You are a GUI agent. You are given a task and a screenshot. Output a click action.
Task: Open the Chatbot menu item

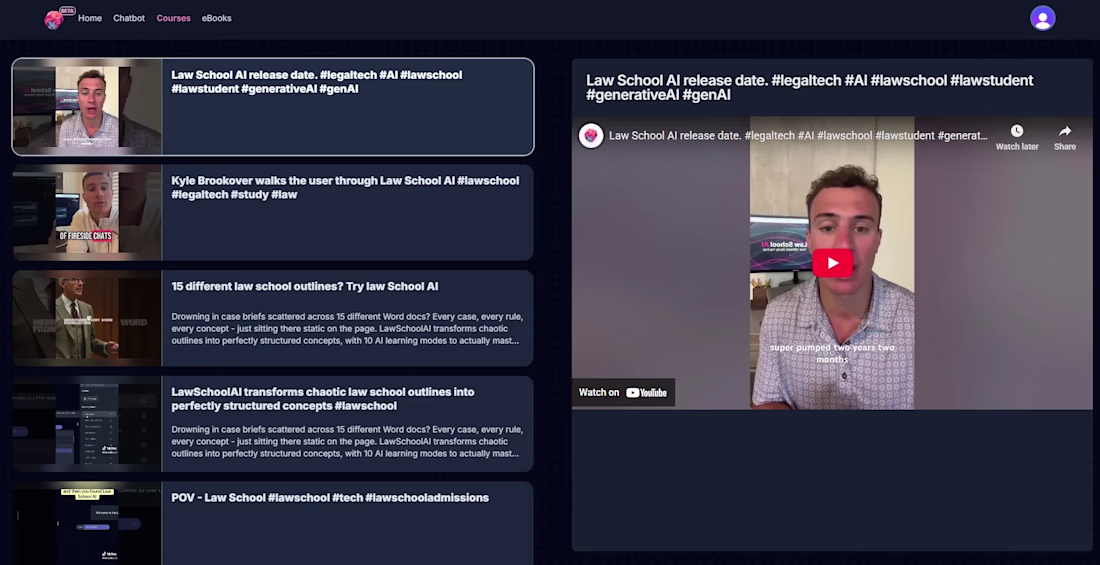[129, 18]
